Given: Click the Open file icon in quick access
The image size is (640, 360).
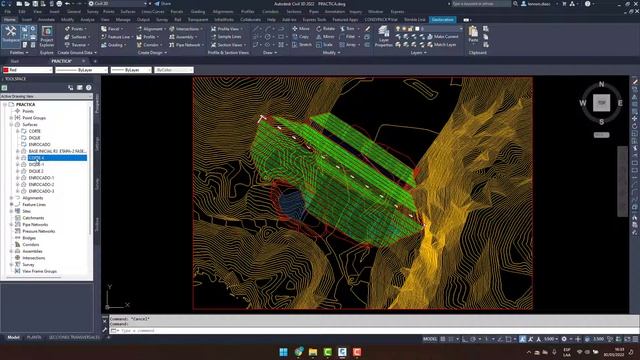Looking at the screenshot, I should pos(27,4).
